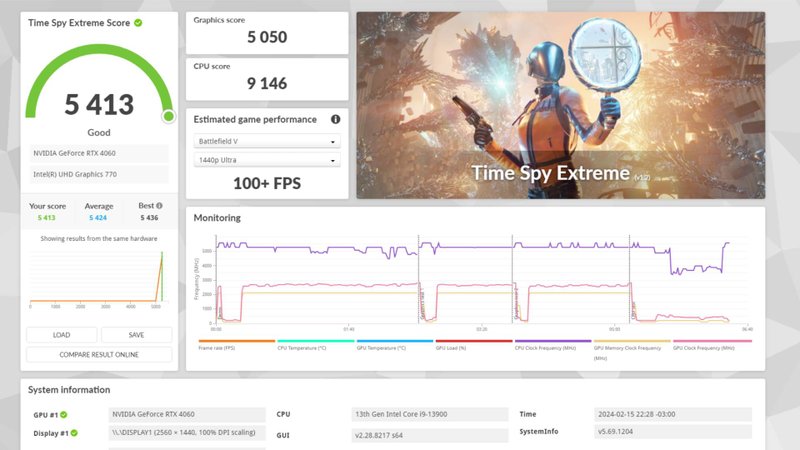Click the CPU score value 9 146

pyautogui.click(x=267, y=83)
